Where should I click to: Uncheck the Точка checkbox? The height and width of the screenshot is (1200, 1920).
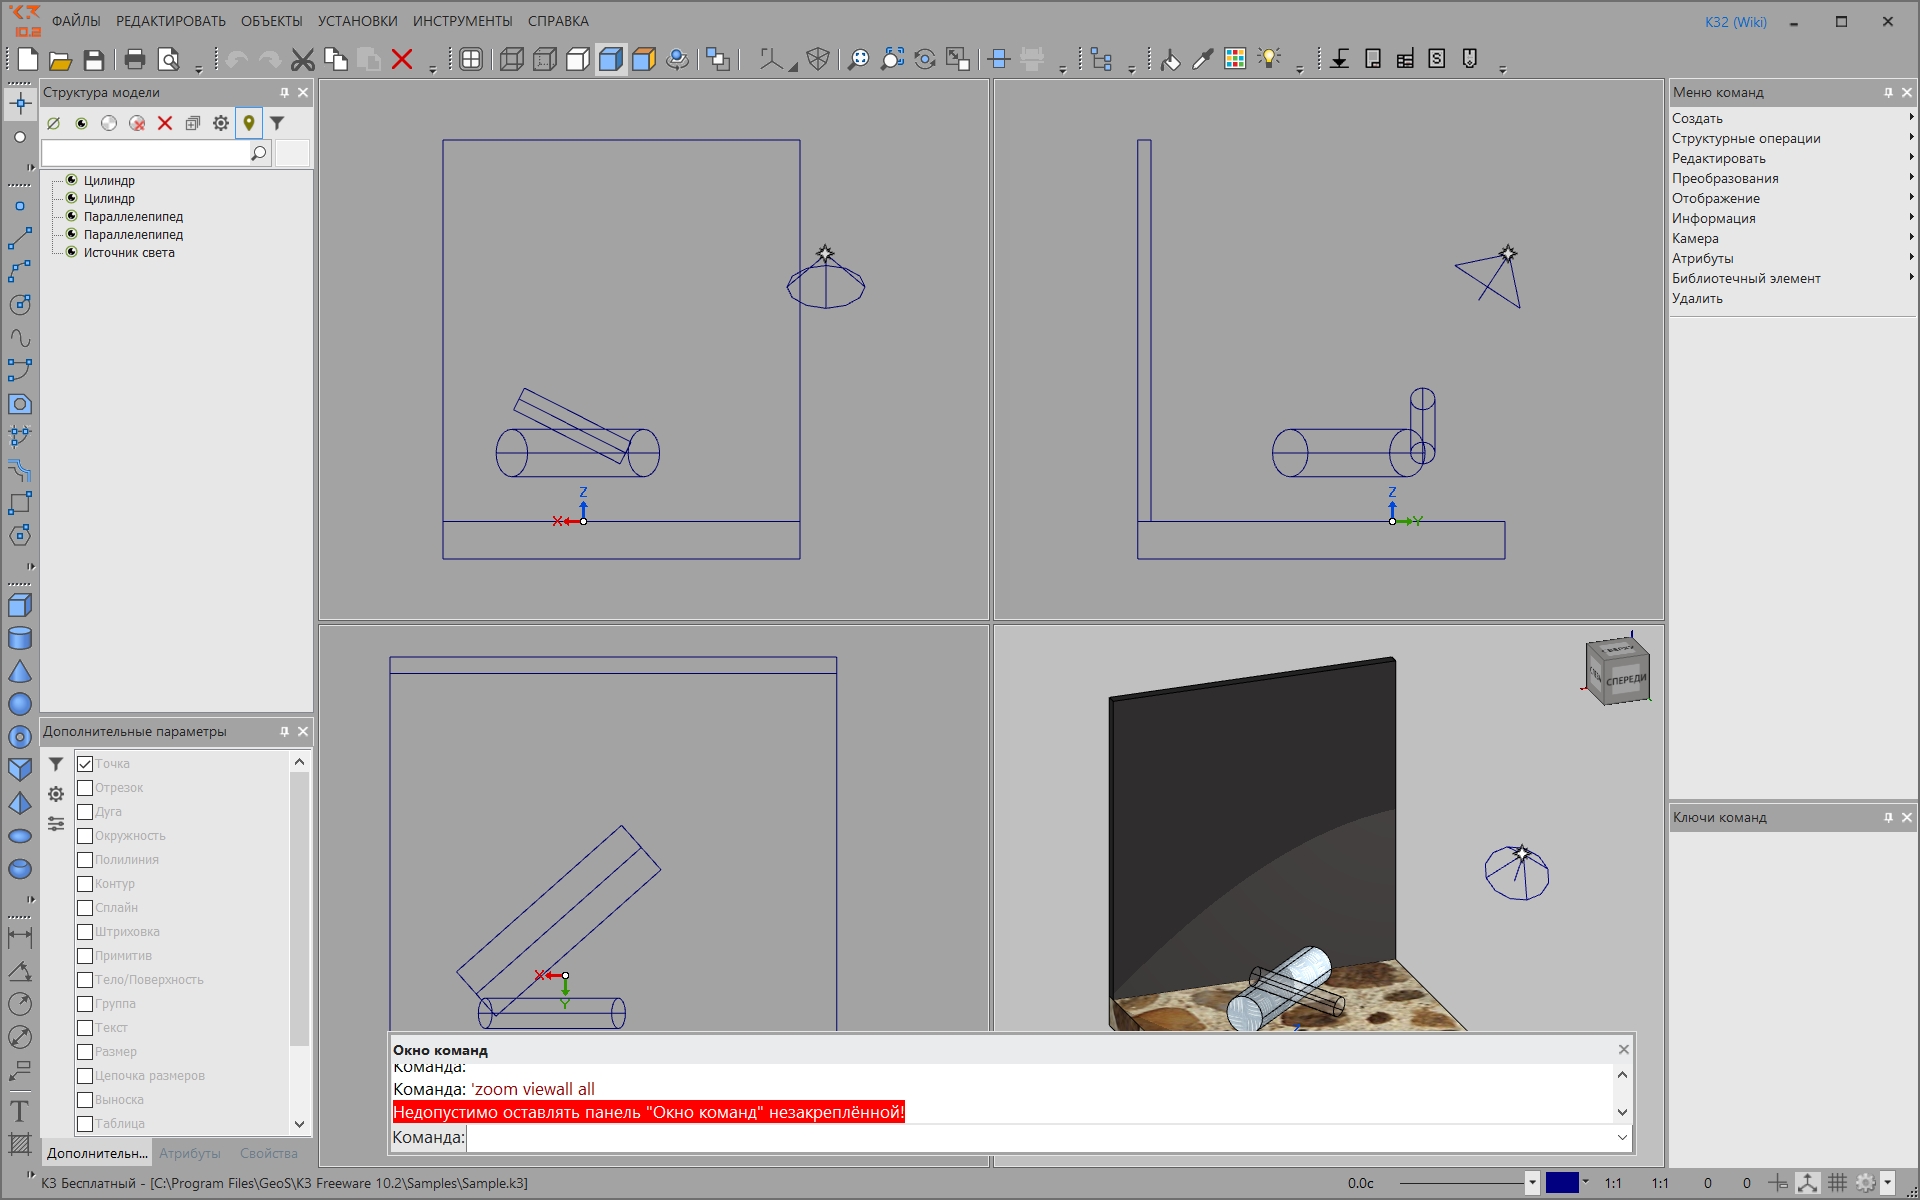pos(85,764)
